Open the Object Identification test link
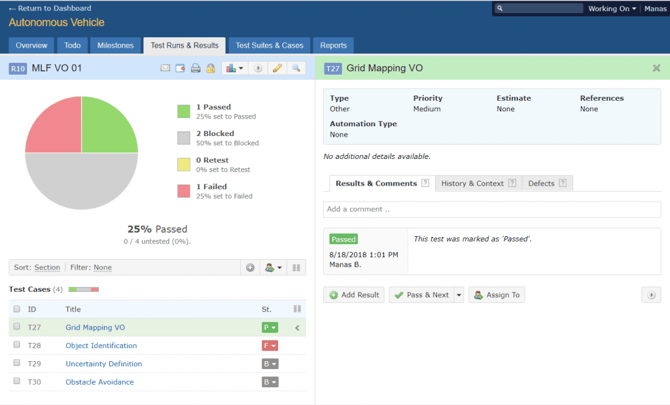Viewport: 670px width, 405px height. 101,346
